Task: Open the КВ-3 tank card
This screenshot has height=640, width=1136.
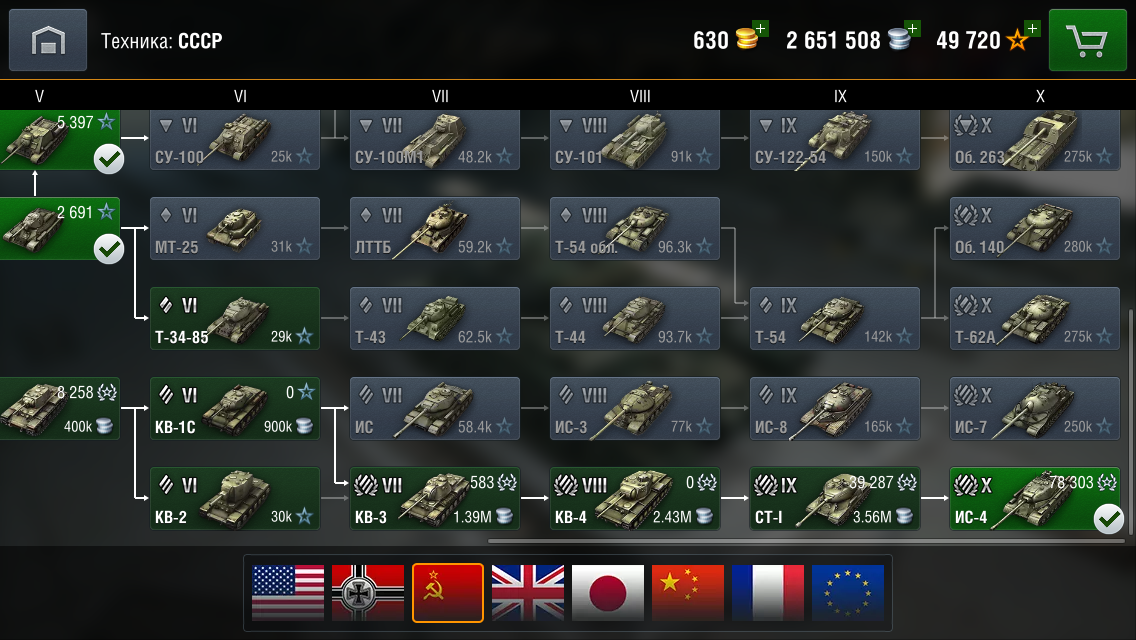Action: [x=435, y=498]
